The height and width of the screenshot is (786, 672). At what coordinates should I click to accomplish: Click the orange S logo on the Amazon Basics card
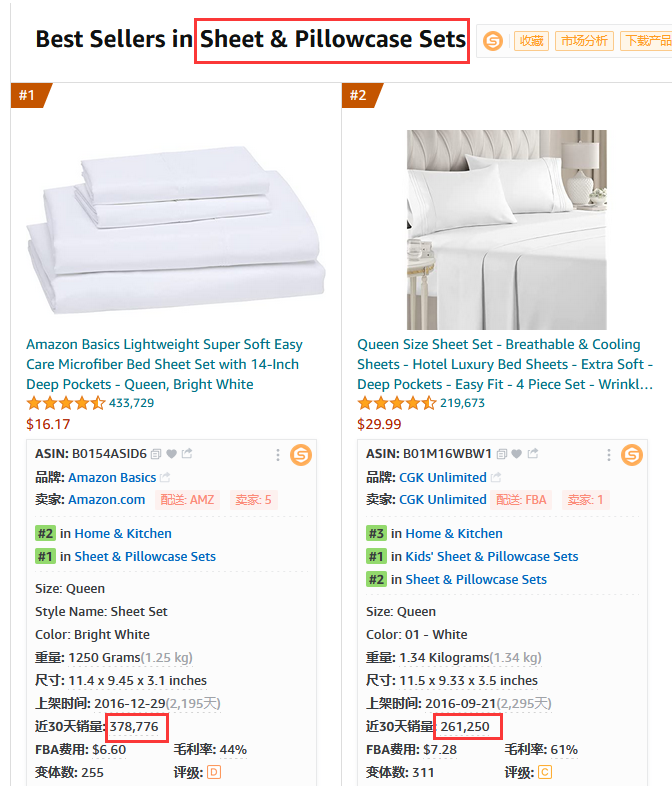pos(301,455)
